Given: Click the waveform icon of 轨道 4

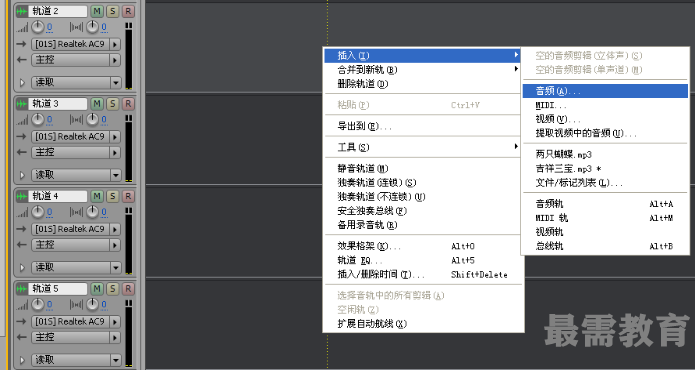Looking at the screenshot, I should click(22, 196).
